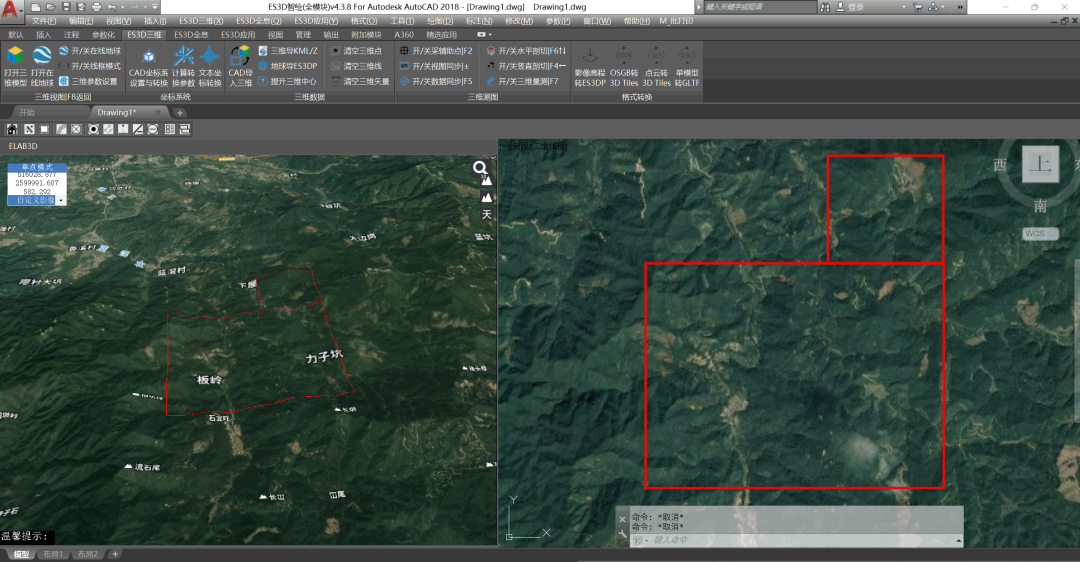Toggle 开/关在线地球 online globe
Viewport: 1080px width, 562px height.
(x=90, y=50)
